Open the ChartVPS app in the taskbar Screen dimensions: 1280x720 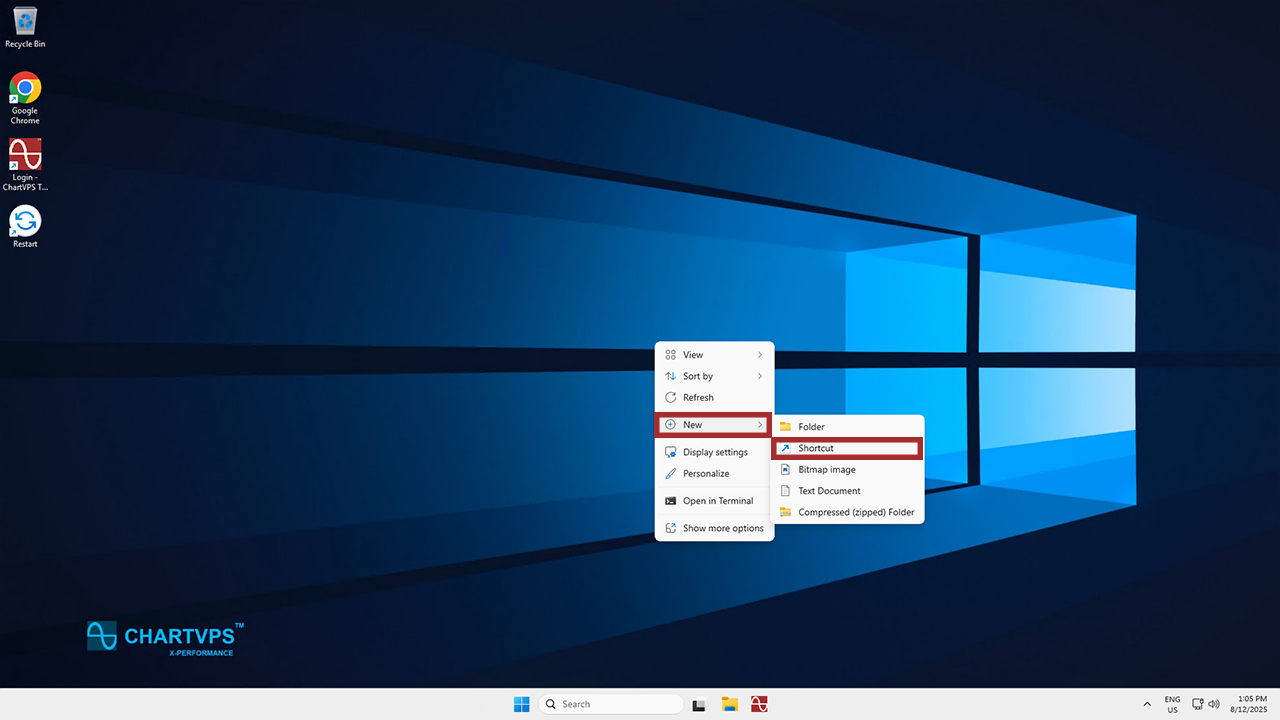759,704
